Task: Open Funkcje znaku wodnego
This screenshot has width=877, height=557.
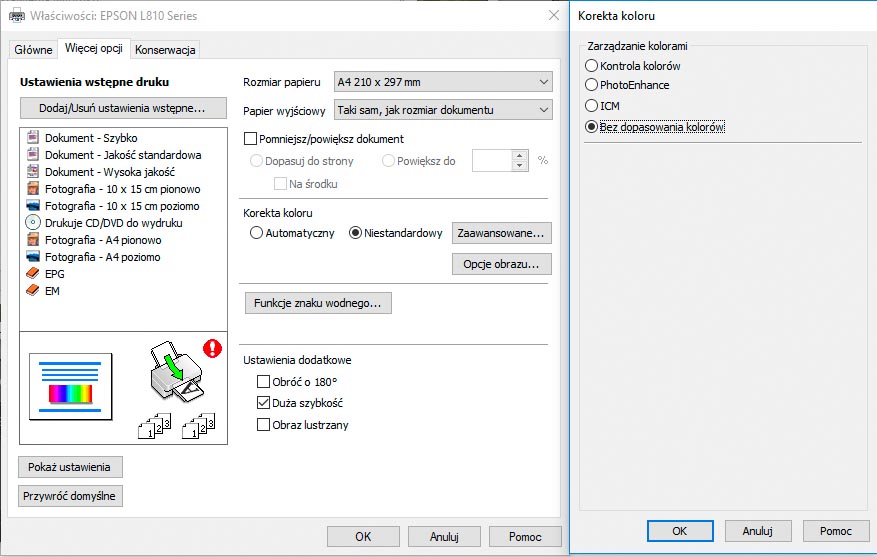Action: click(x=318, y=303)
